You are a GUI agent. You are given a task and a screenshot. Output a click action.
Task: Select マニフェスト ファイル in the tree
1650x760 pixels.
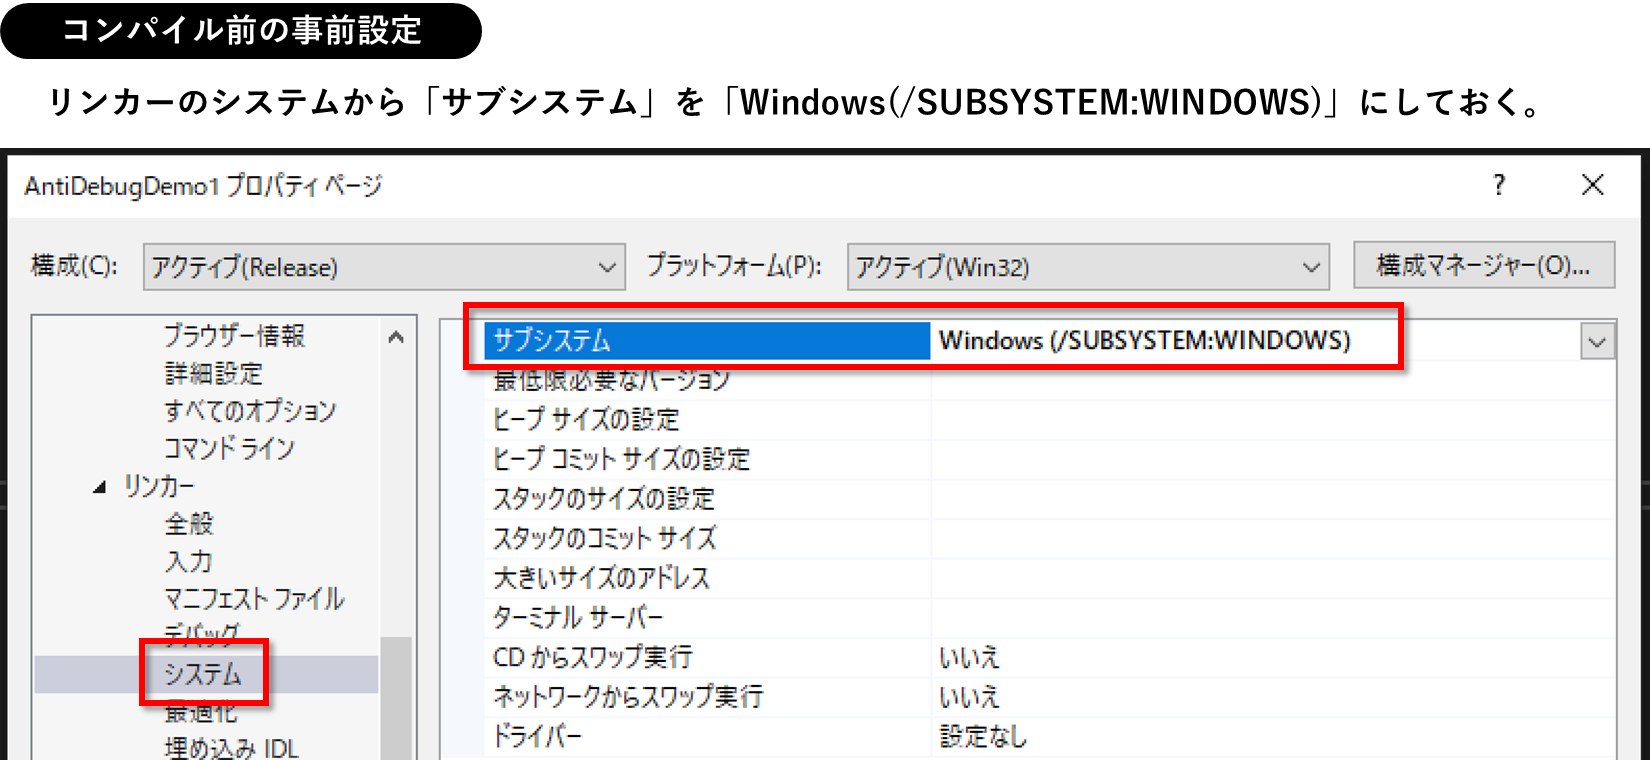point(254,598)
